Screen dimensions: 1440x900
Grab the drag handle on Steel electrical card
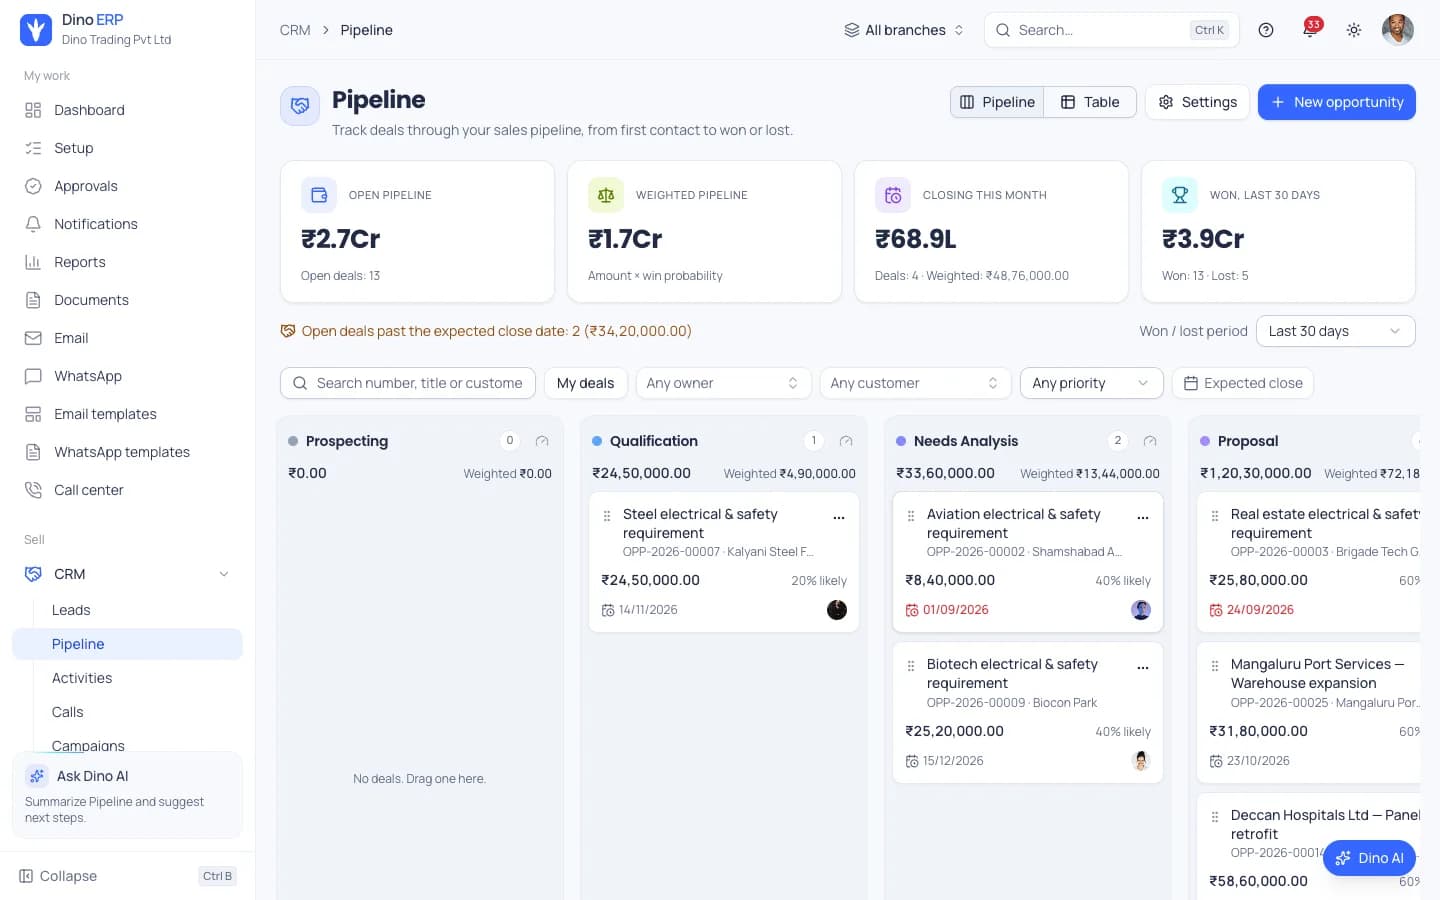tap(607, 516)
